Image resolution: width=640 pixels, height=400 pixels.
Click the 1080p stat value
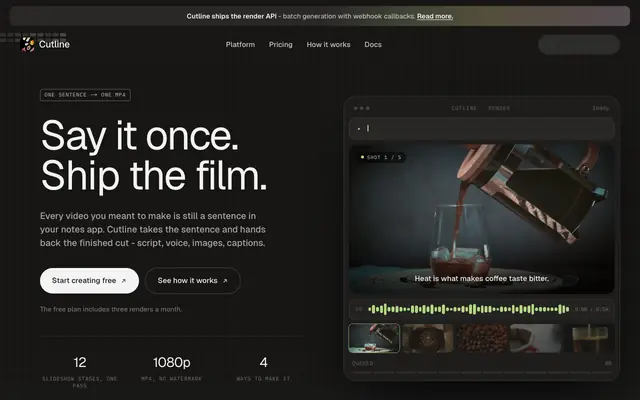pyautogui.click(x=171, y=362)
